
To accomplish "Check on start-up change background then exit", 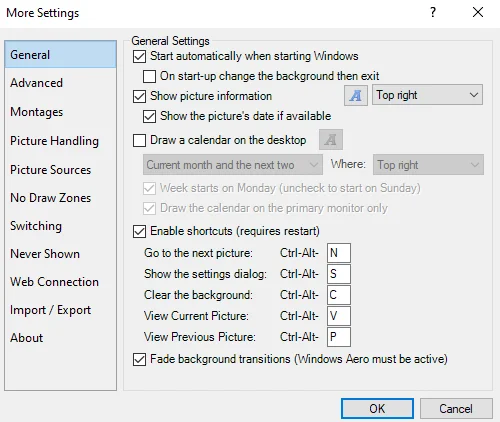I will 149,76.
